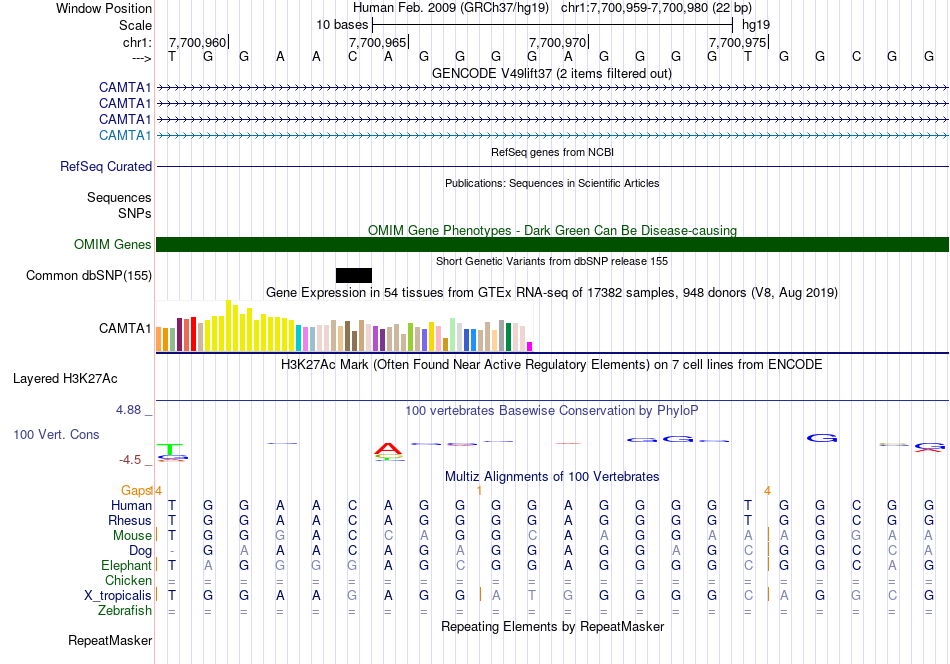Click the Common dbSNP(155) label
Screen dimensions: 950x664
(89, 275)
